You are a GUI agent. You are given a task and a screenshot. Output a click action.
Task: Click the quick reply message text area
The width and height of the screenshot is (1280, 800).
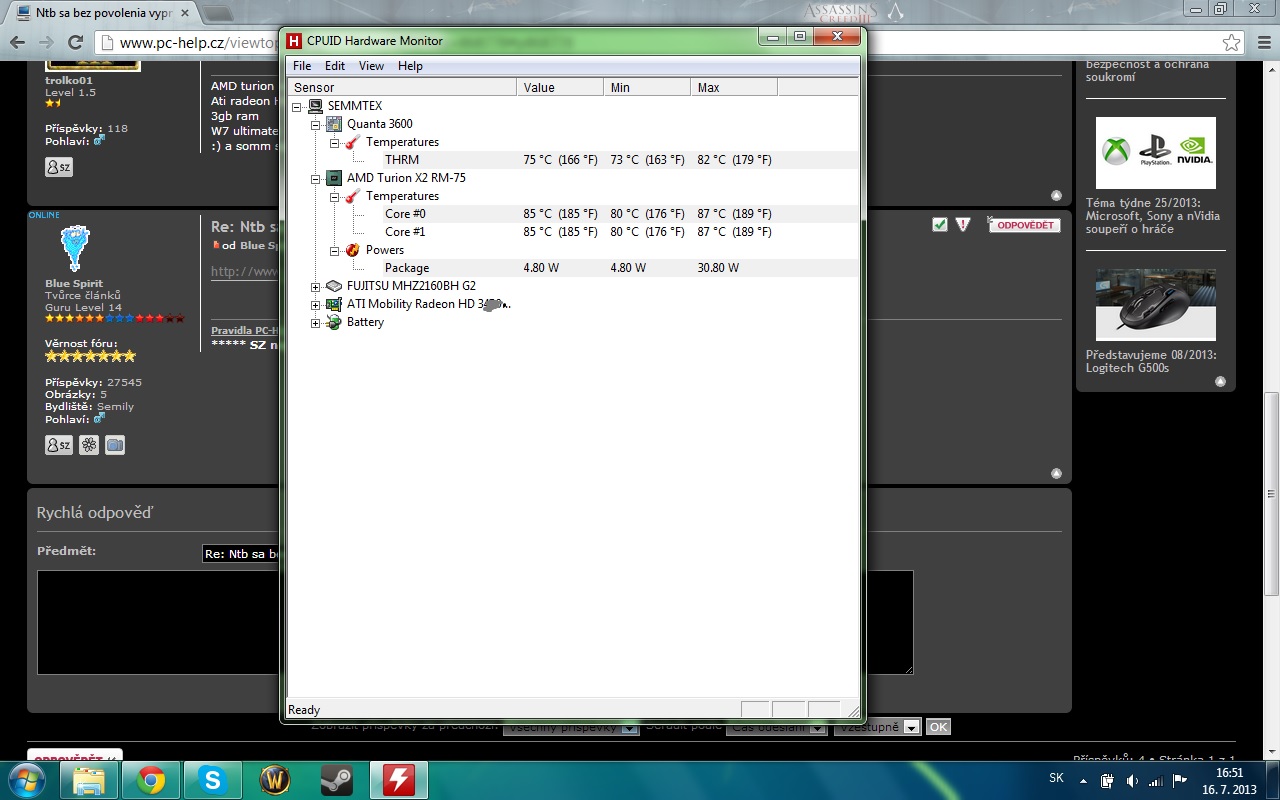pyautogui.click(x=475, y=622)
